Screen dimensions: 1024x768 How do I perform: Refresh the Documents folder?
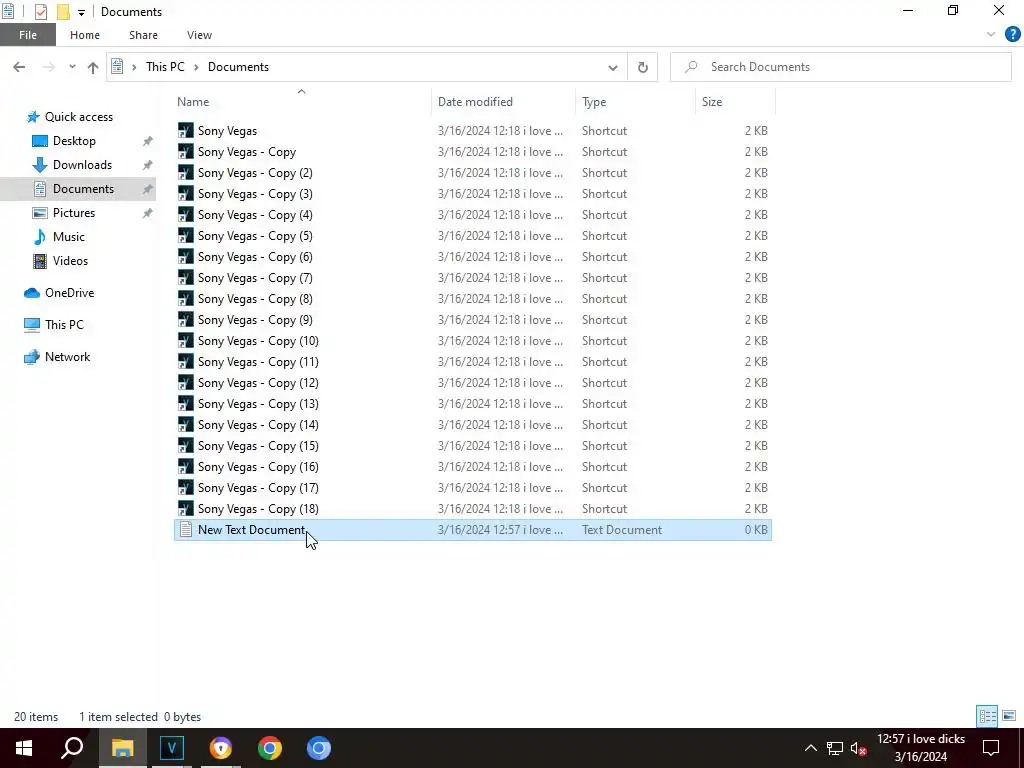(643, 67)
